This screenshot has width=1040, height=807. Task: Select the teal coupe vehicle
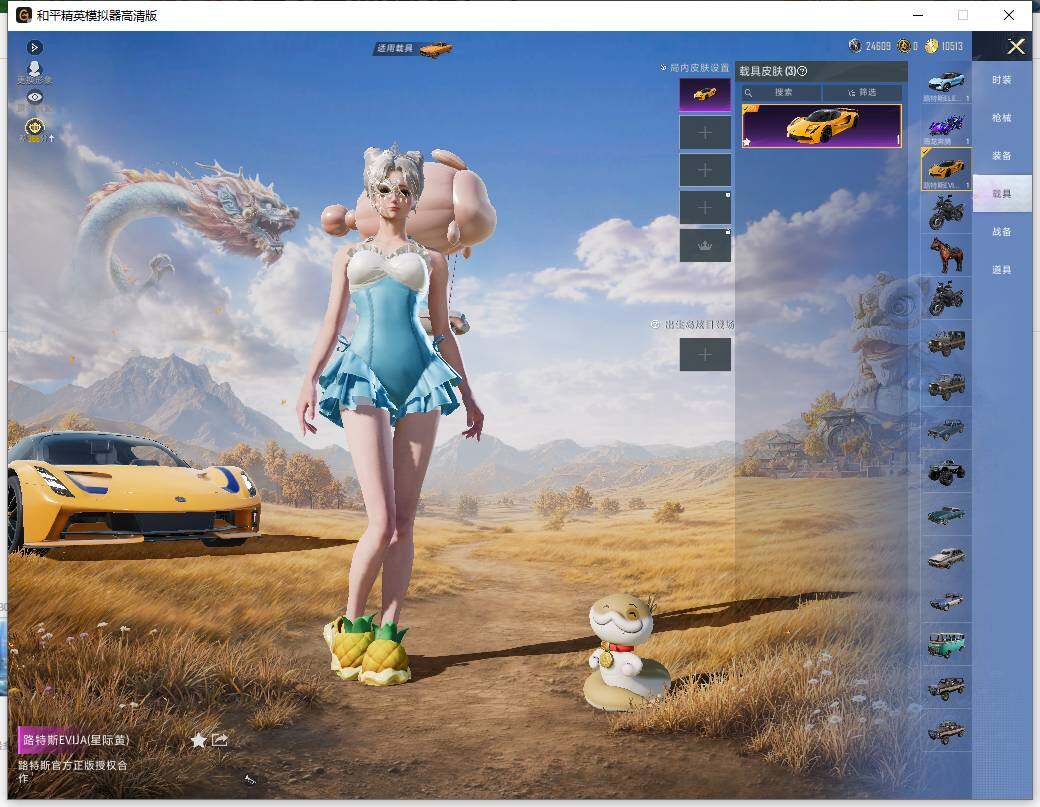click(x=946, y=515)
